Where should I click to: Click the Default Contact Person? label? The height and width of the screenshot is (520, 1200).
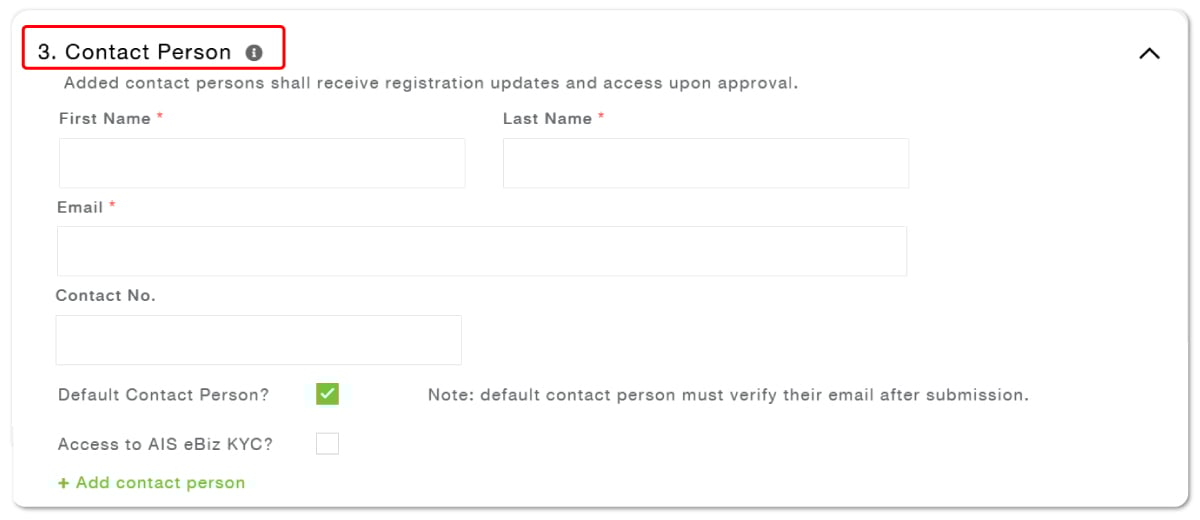click(x=164, y=395)
